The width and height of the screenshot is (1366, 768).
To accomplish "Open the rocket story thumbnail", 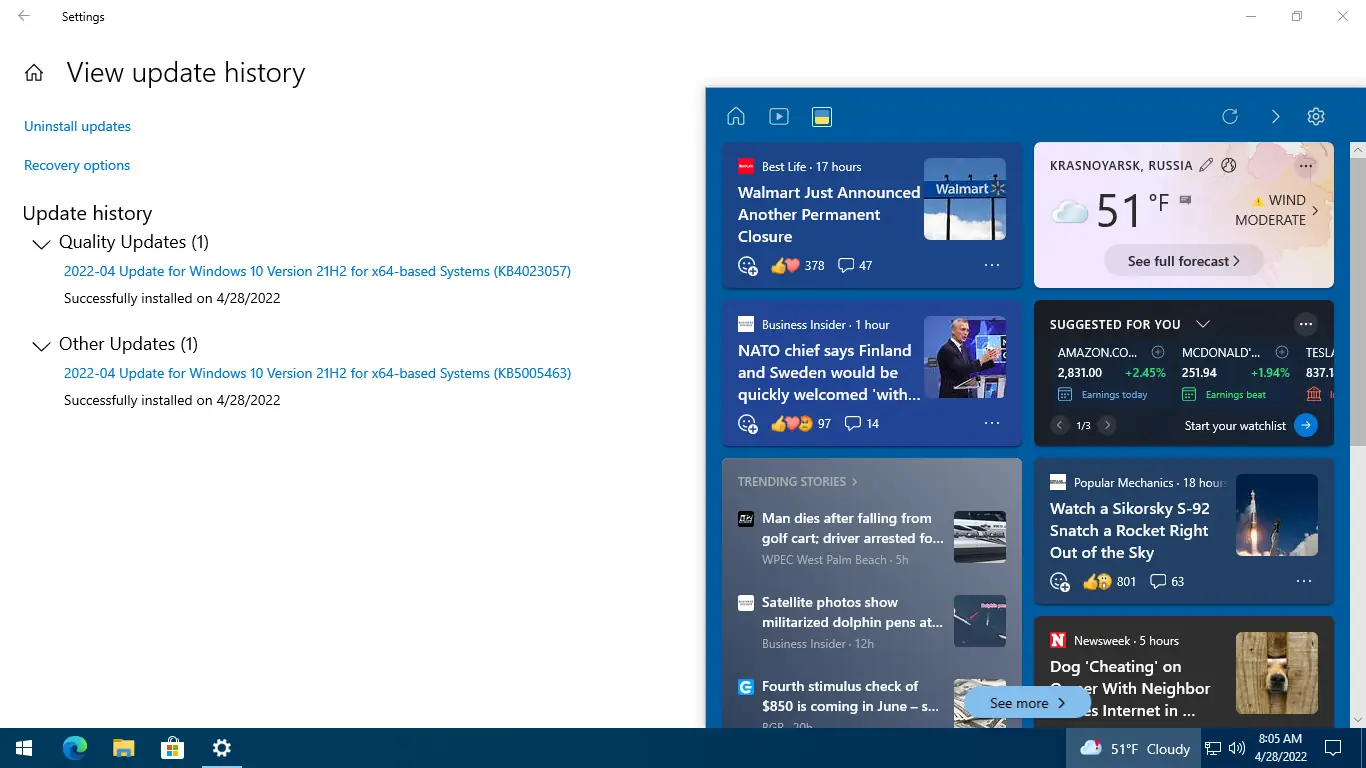I will 1277,515.
